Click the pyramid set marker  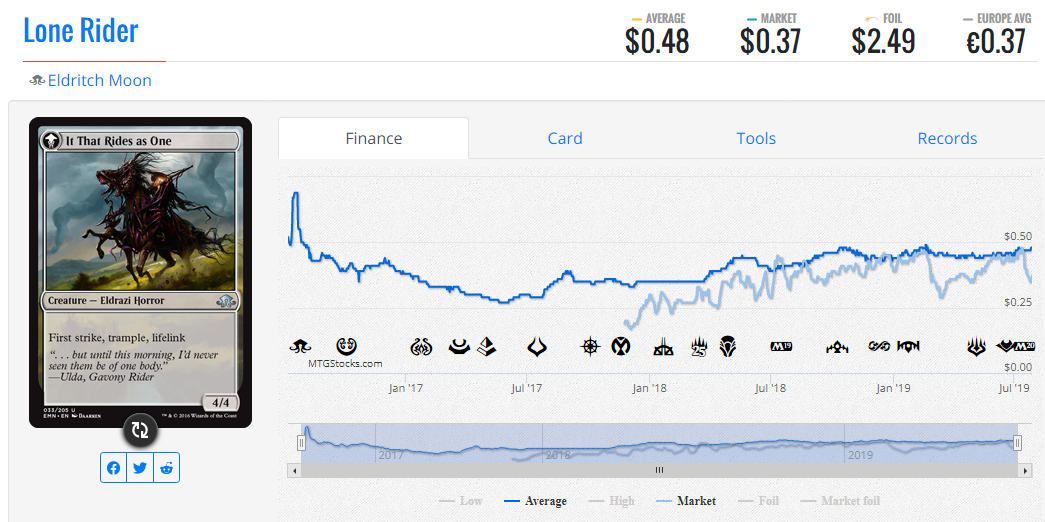pyautogui.click(x=485, y=346)
